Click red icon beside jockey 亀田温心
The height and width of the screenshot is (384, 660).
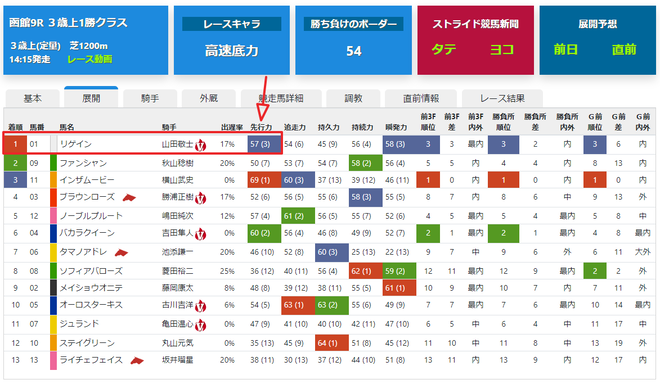[x=200, y=325]
